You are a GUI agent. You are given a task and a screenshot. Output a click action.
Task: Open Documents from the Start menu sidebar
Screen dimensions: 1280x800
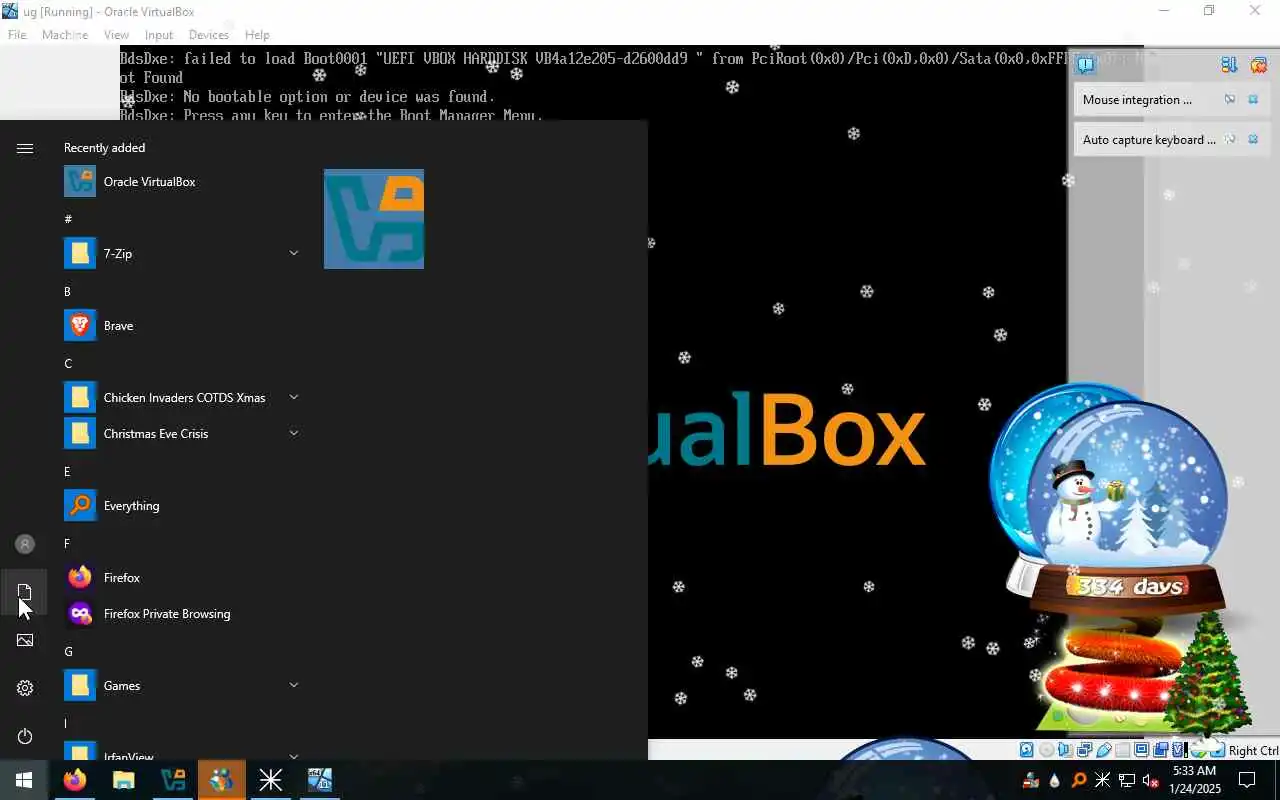[x=25, y=592]
